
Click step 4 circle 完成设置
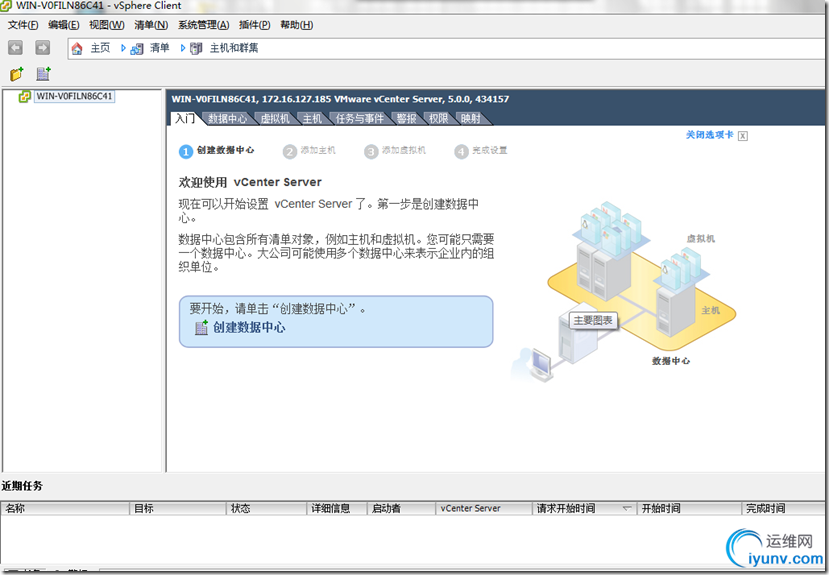tap(461, 152)
